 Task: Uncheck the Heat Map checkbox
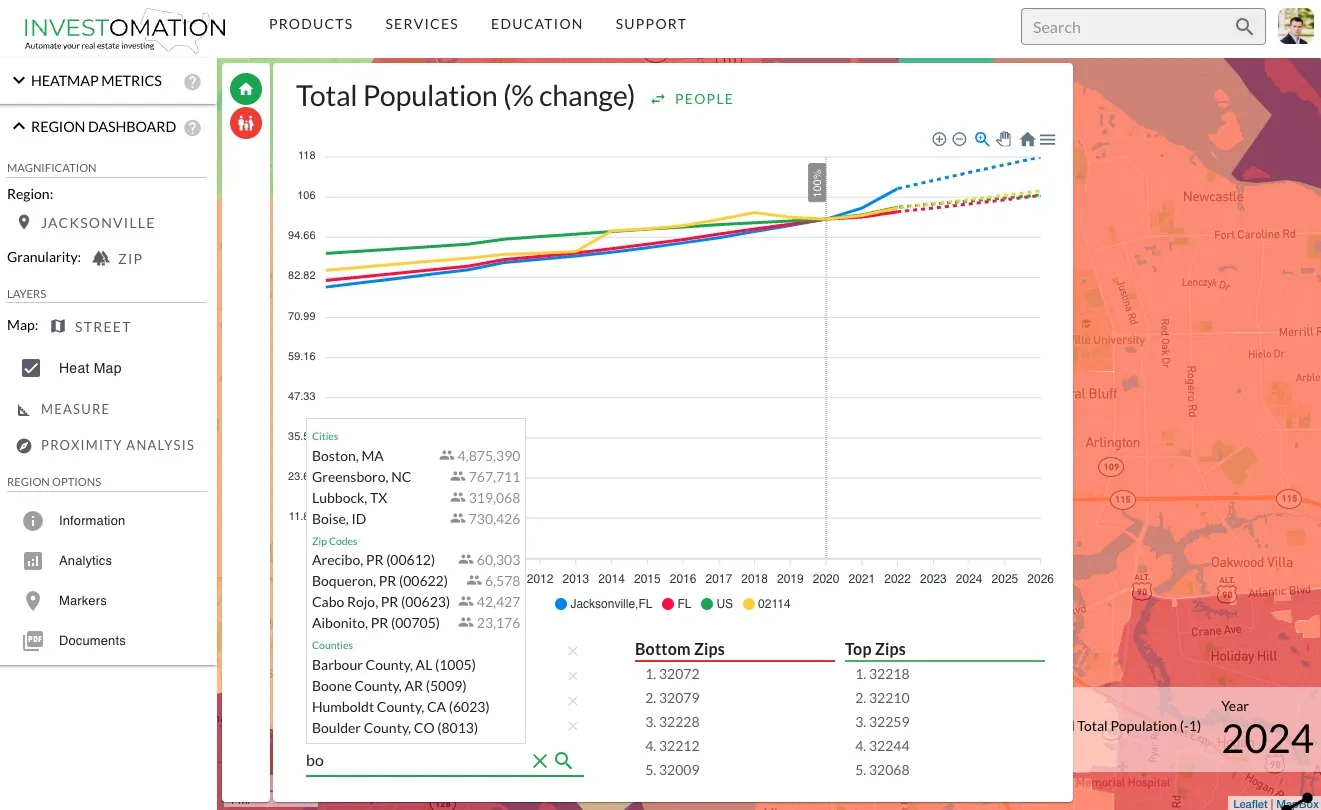[31, 368]
